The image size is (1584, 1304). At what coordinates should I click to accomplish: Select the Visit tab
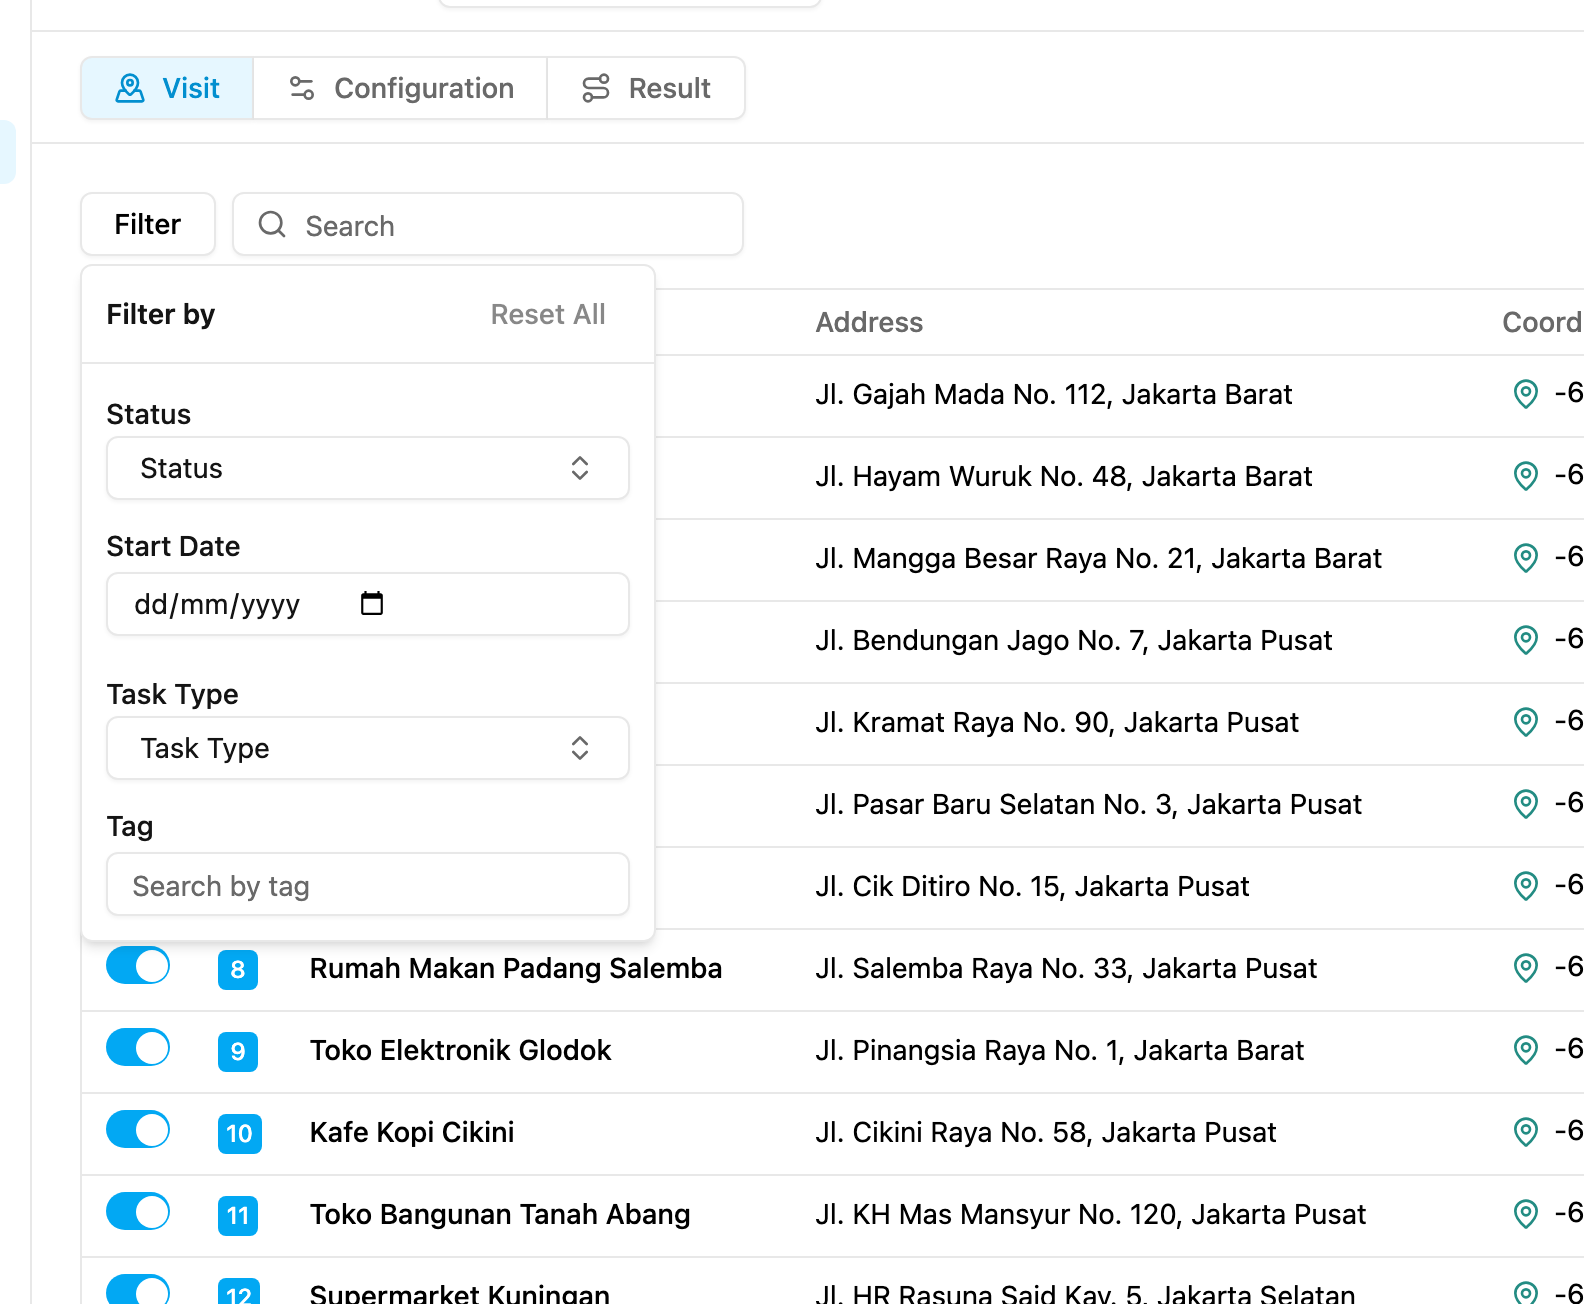[x=167, y=88]
